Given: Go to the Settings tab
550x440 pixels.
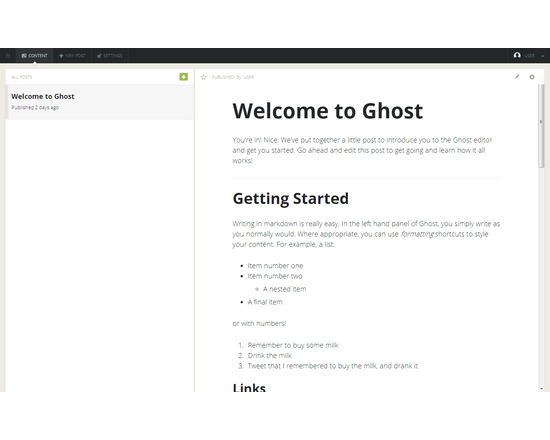Looking at the screenshot, I should tap(110, 56).
